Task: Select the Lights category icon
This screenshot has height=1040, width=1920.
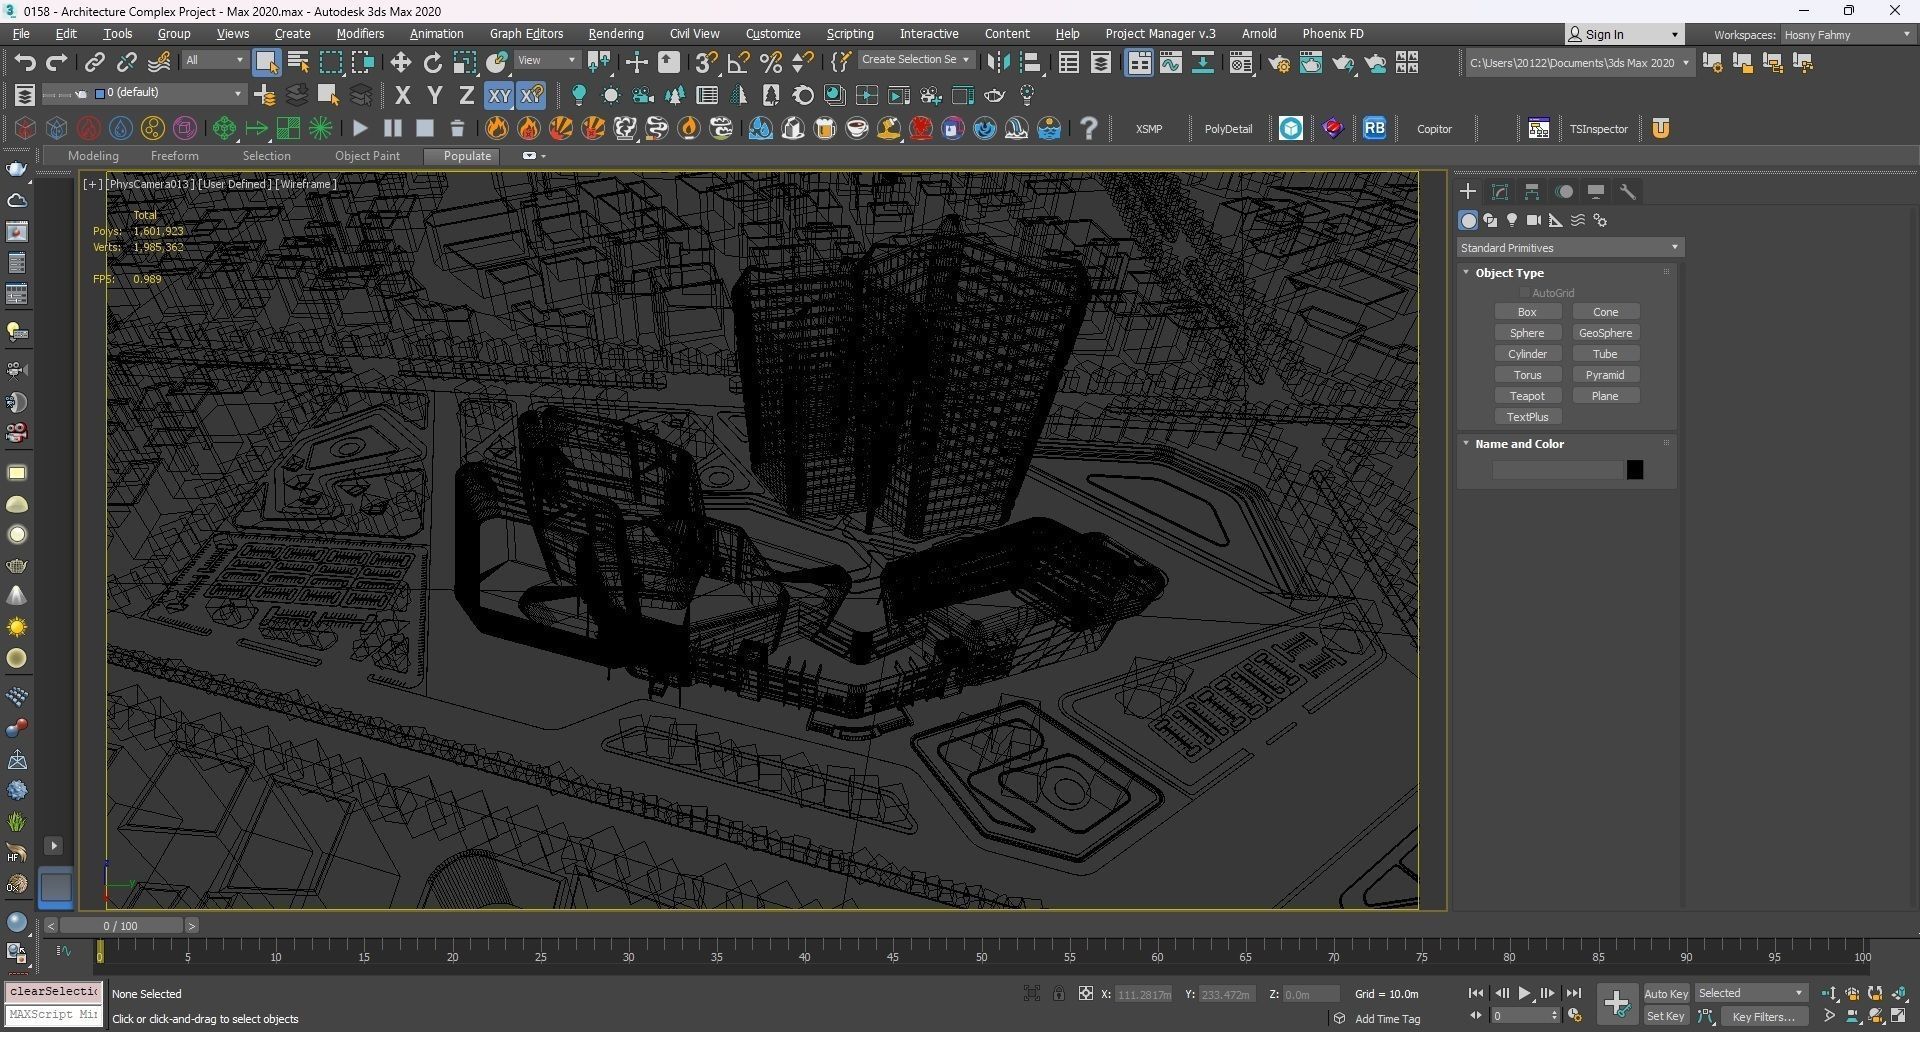Action: pos(1512,221)
